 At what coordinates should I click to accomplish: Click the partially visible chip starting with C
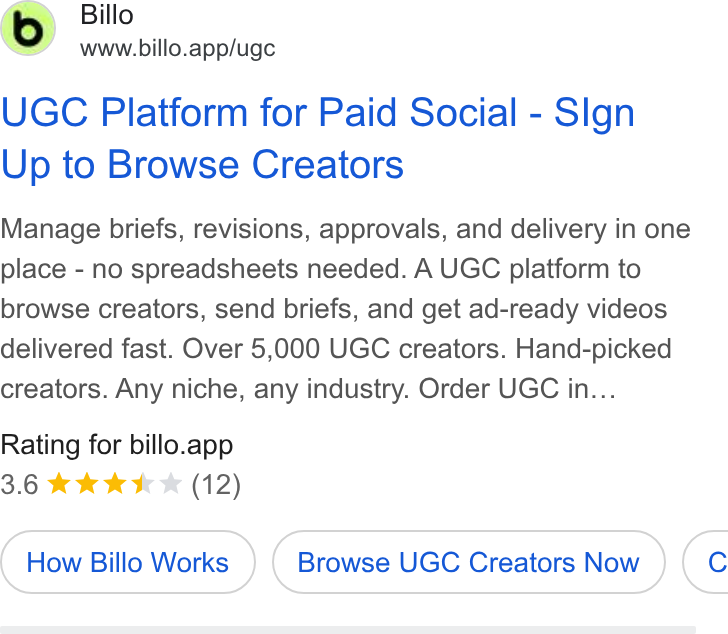click(x=706, y=562)
